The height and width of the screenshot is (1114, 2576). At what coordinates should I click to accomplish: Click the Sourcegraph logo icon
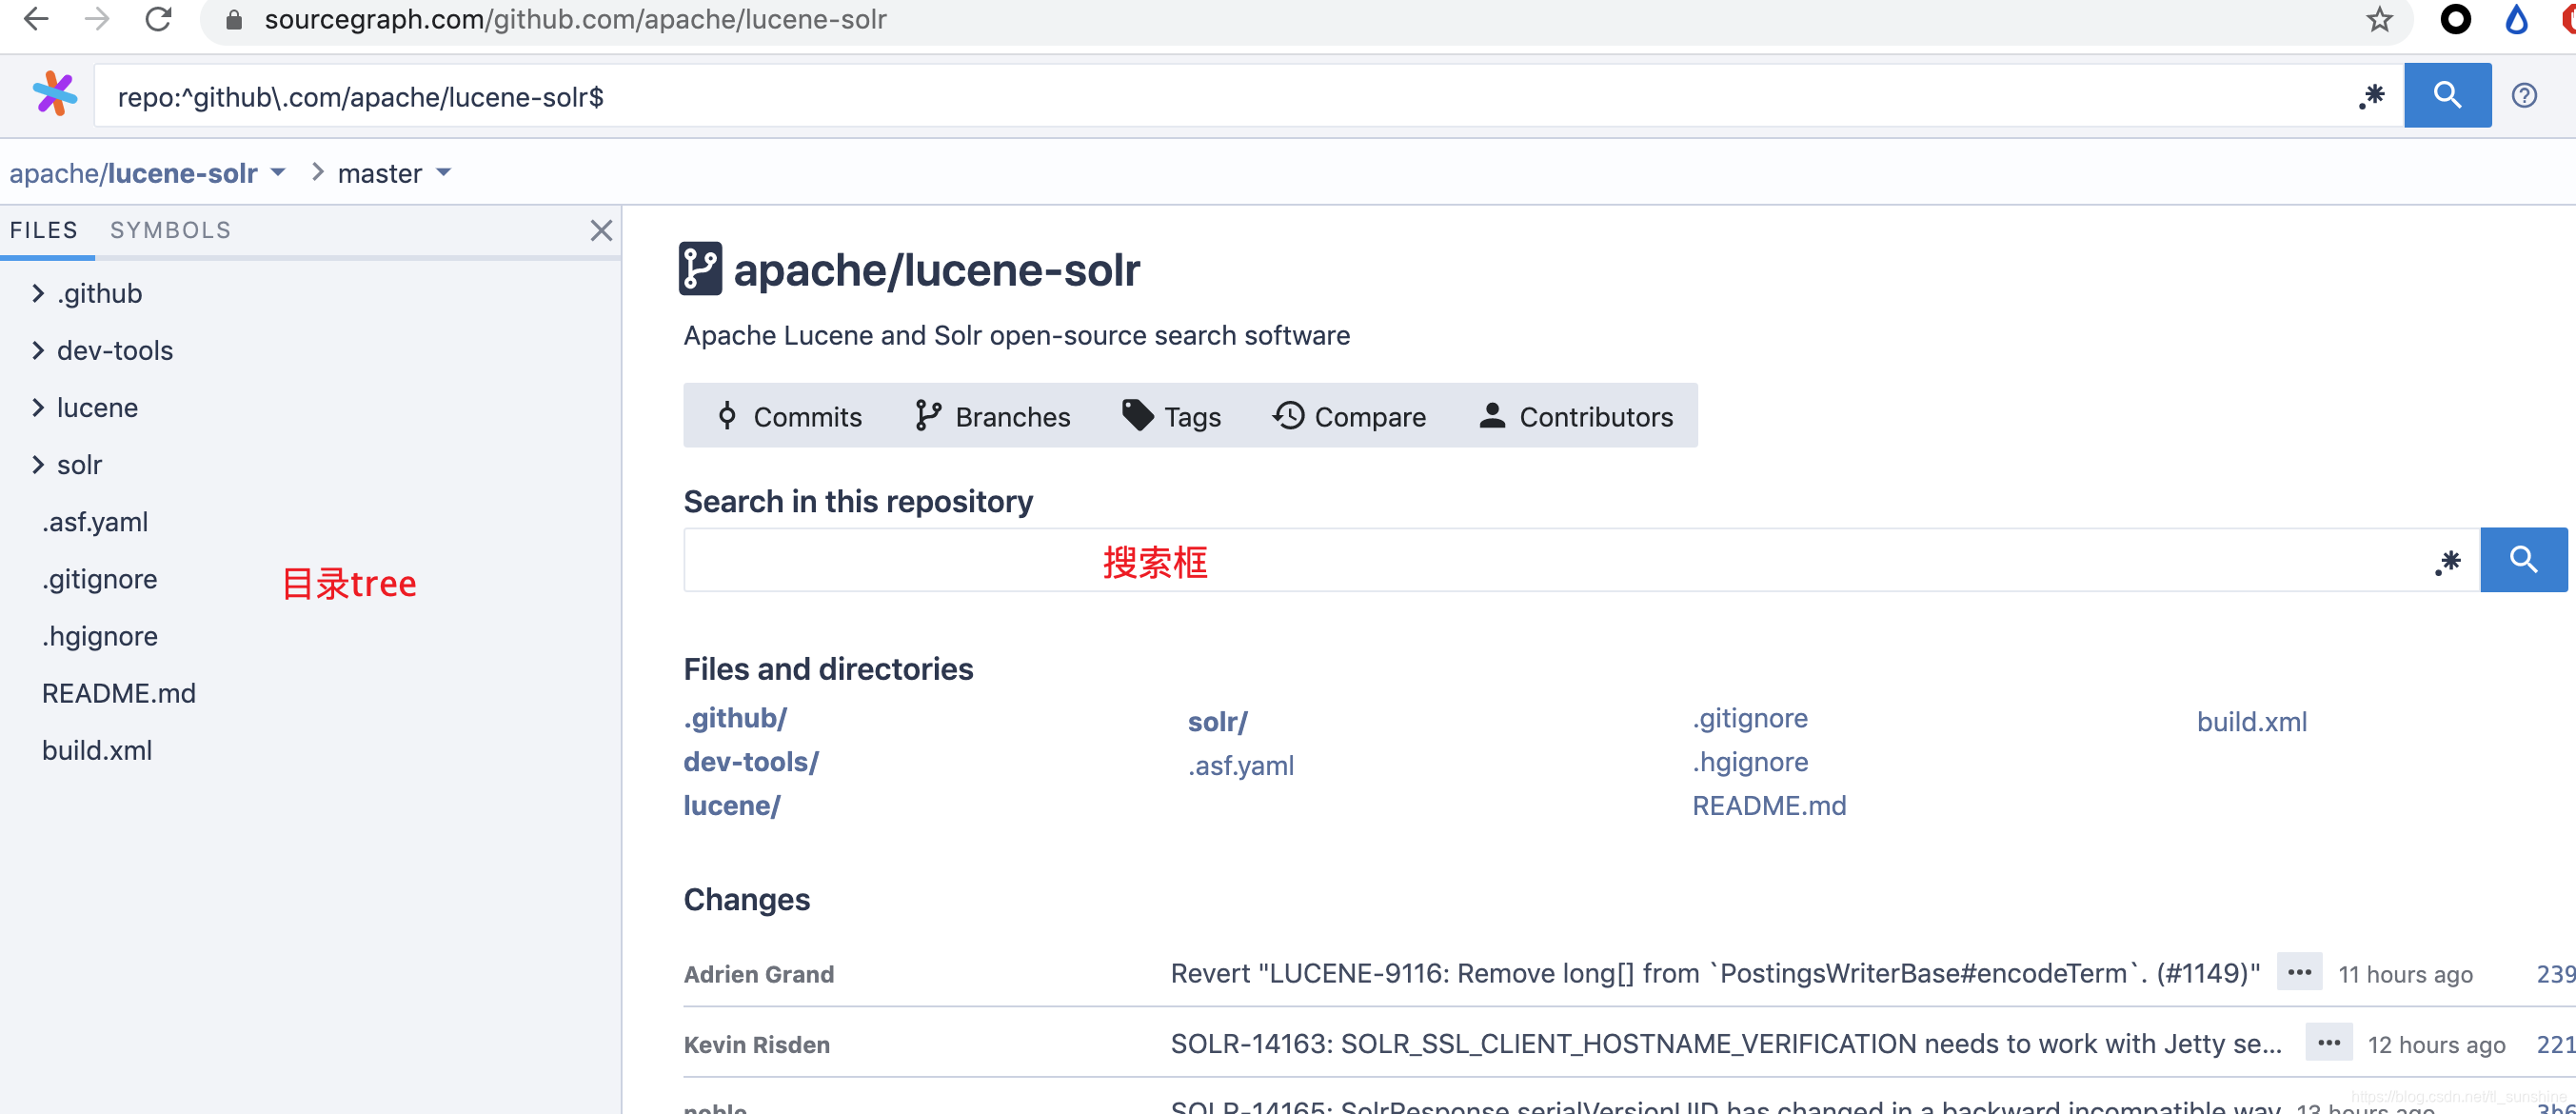coord(54,95)
